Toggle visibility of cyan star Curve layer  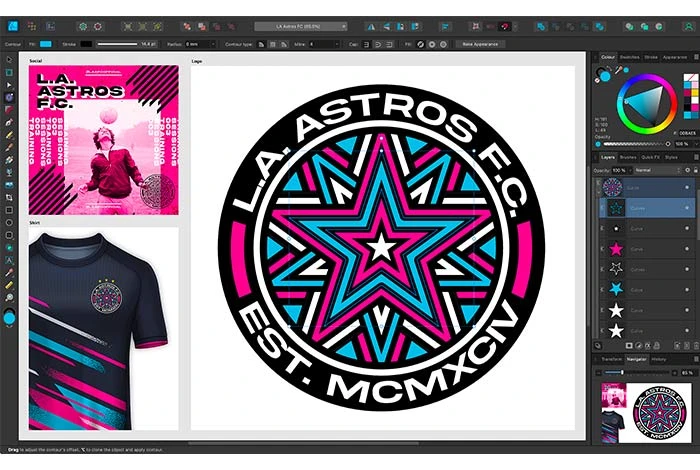point(688,289)
